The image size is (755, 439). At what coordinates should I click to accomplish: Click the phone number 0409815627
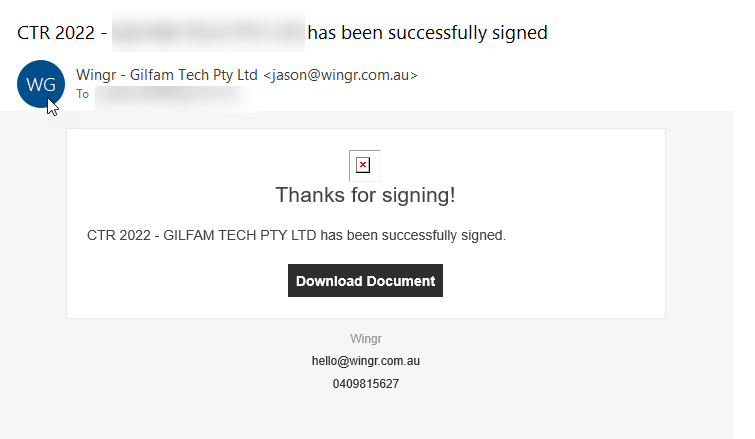tap(366, 383)
